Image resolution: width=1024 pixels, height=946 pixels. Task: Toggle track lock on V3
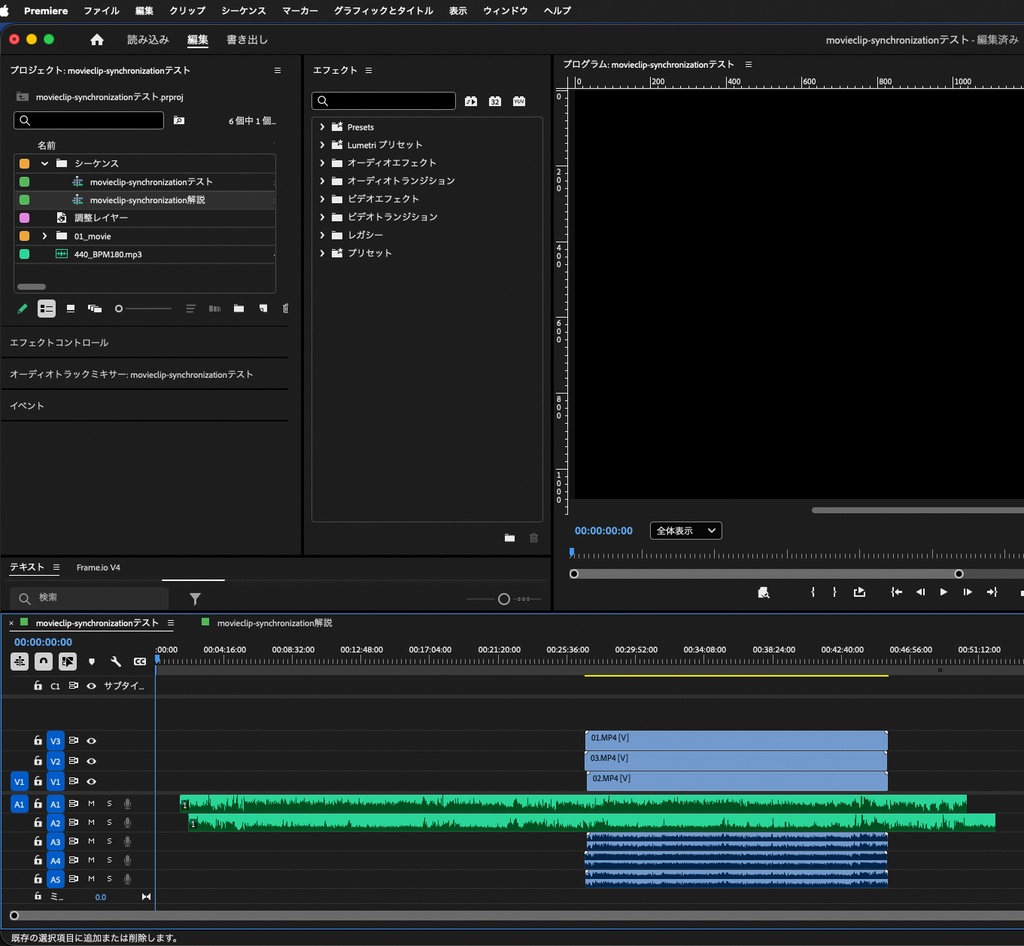(38, 740)
